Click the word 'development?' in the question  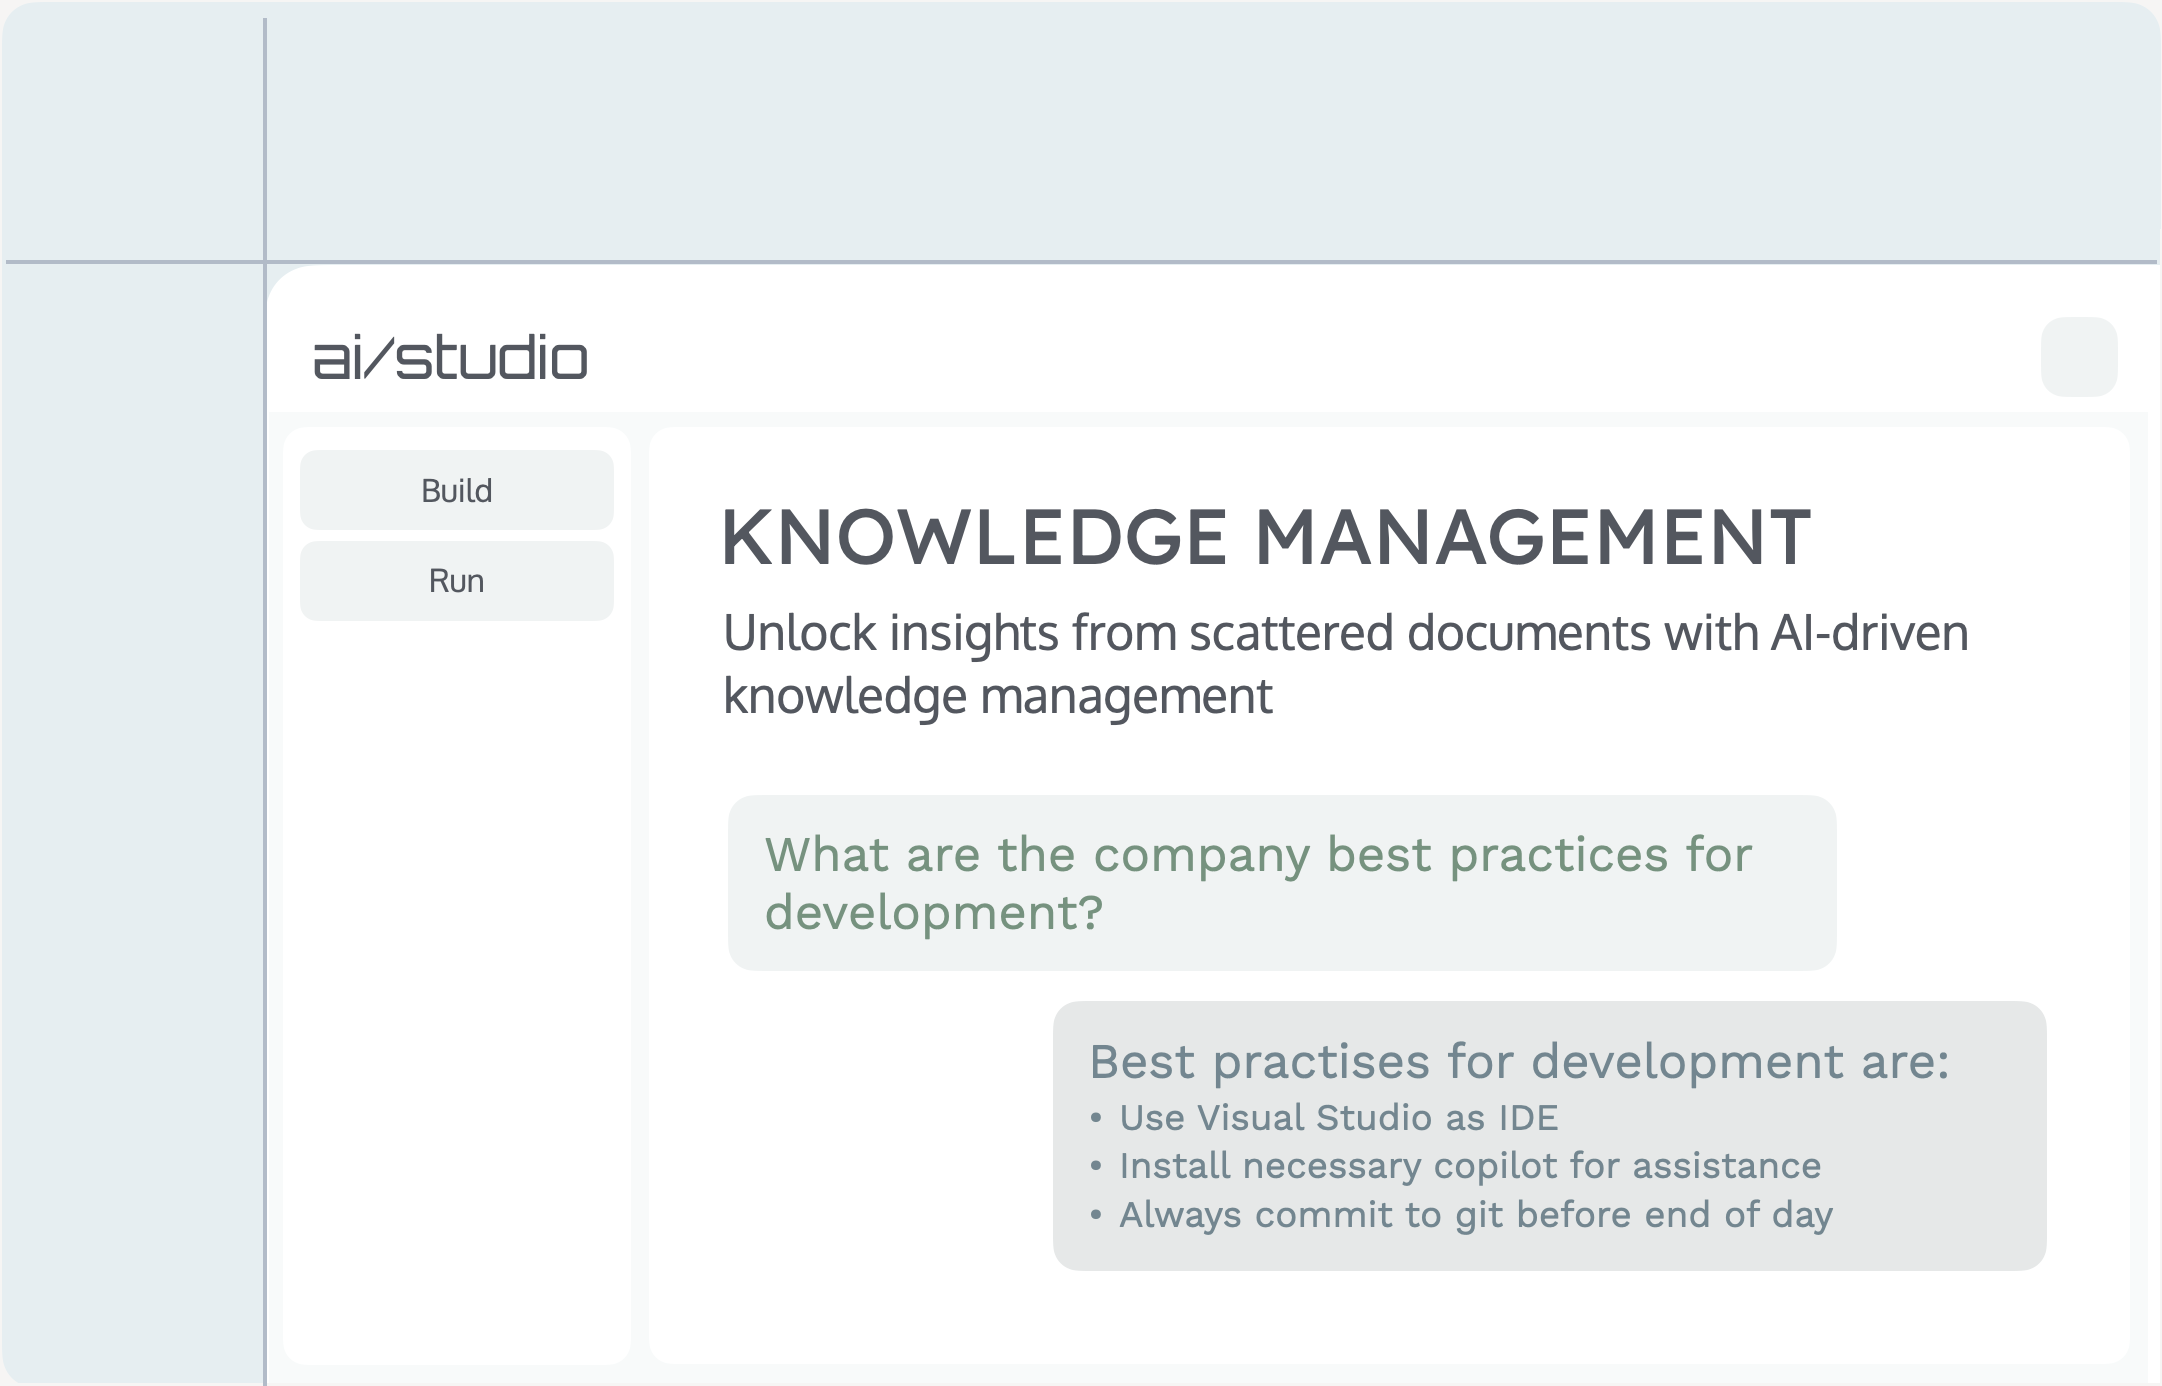(933, 913)
